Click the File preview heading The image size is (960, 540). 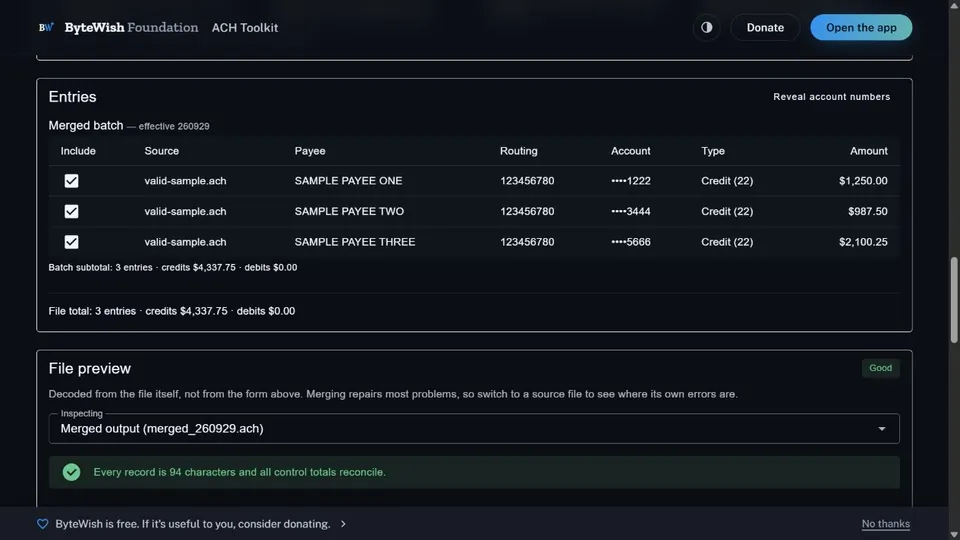89,369
